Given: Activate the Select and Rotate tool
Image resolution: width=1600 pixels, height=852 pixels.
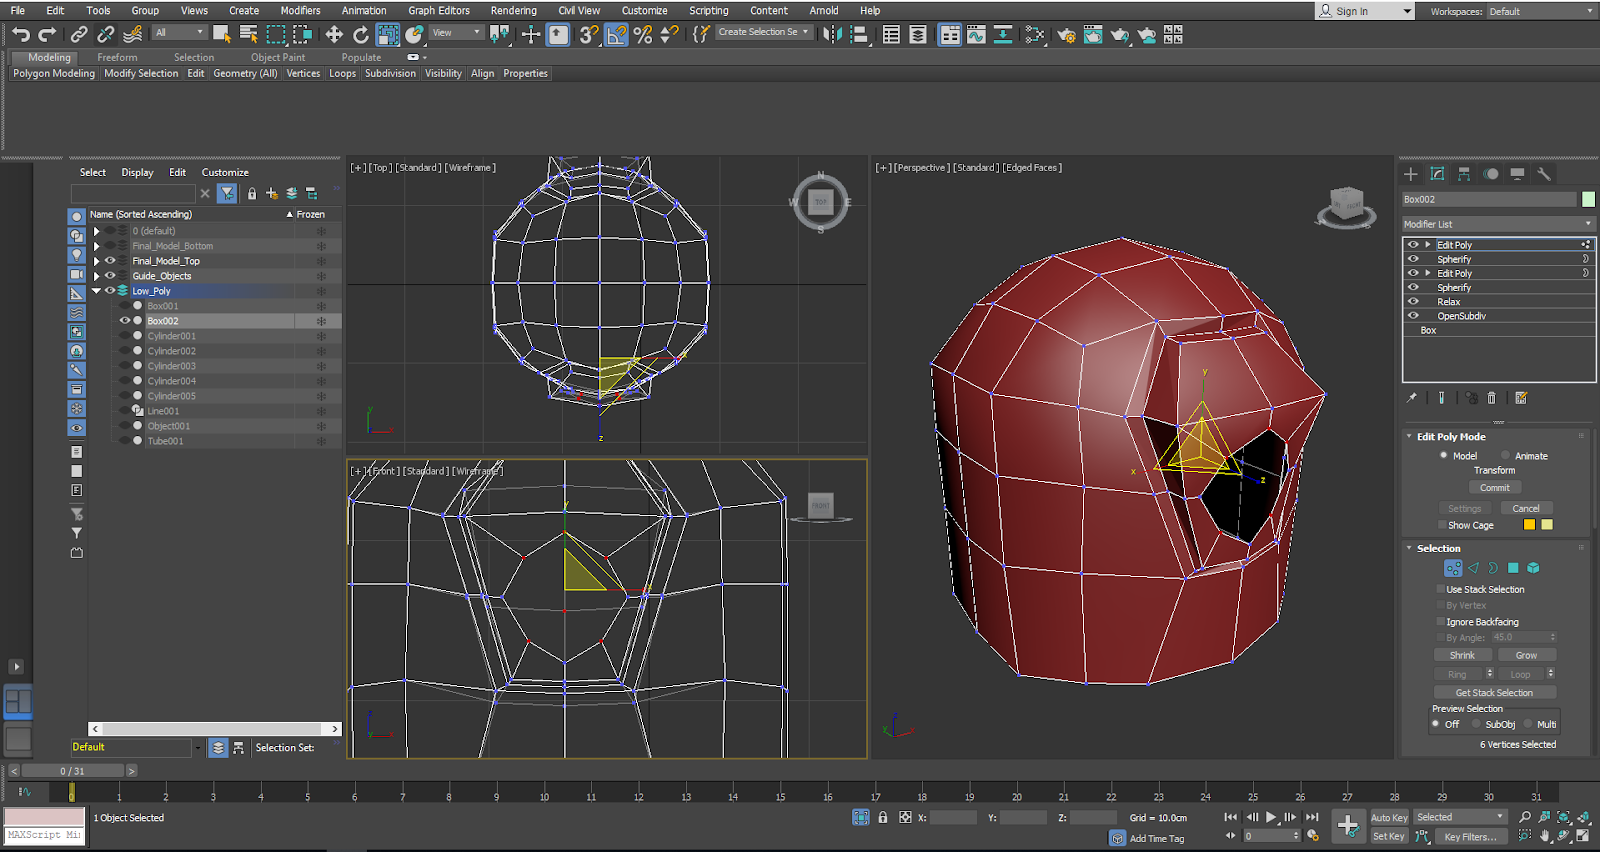Looking at the screenshot, I should click(361, 34).
